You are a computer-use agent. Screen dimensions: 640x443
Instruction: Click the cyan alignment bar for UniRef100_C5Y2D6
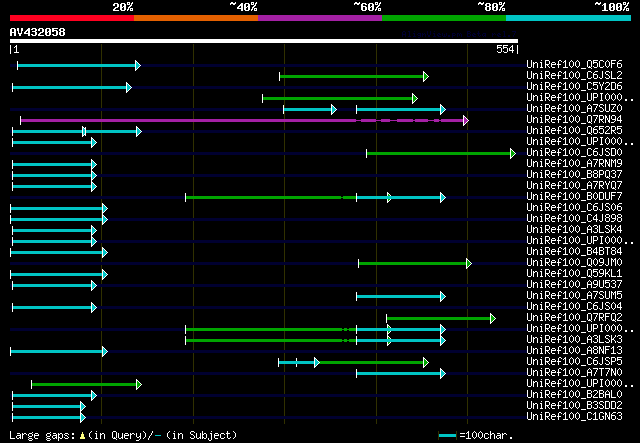[x=72, y=87]
